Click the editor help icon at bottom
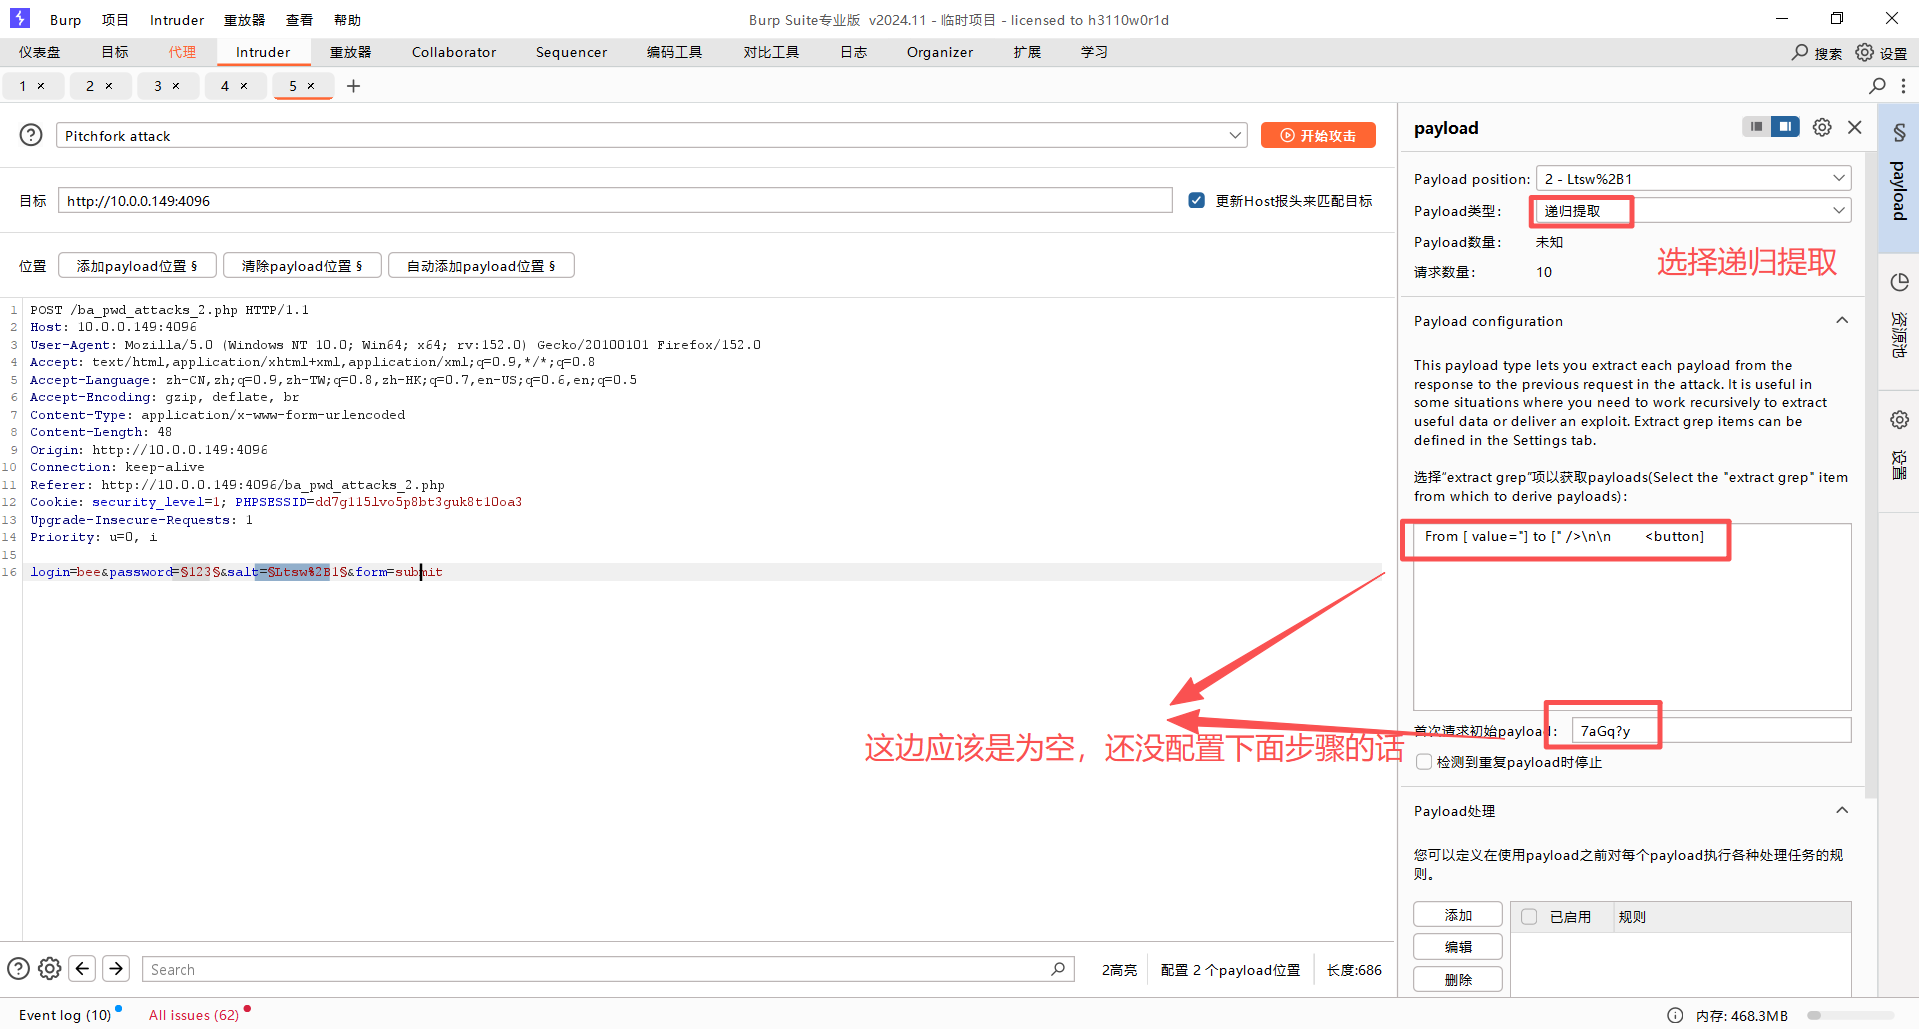The image size is (1920, 1030). (x=18, y=968)
